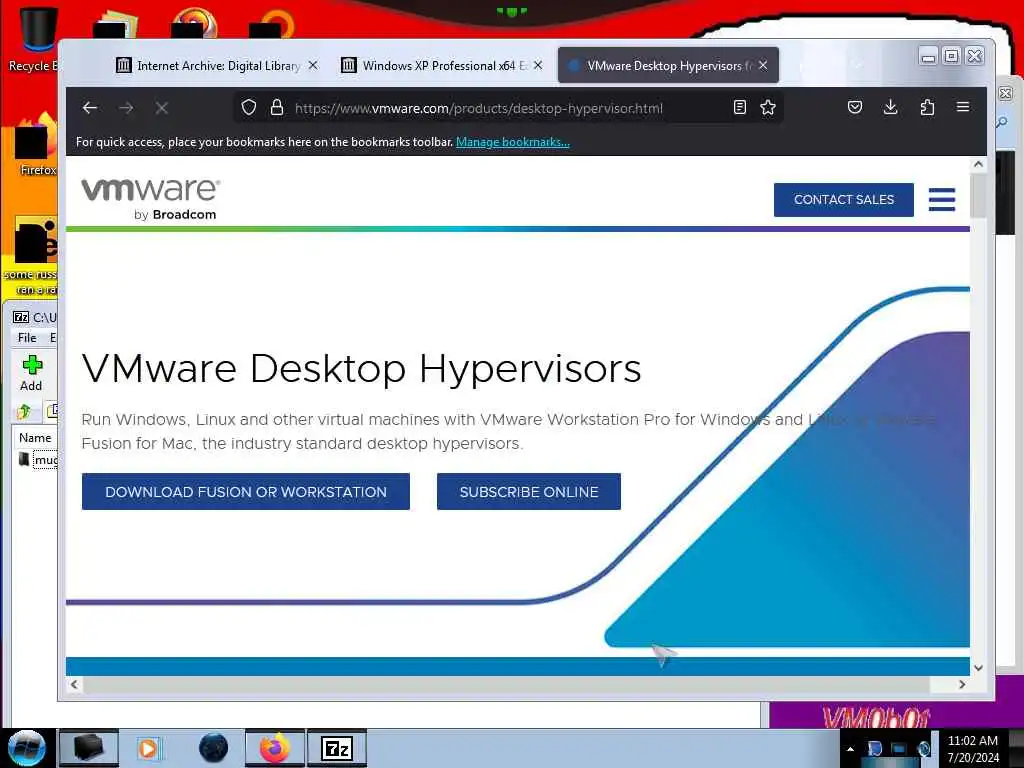Toggle reader view icon in address bar
The height and width of the screenshot is (768, 1024).
[x=739, y=108]
